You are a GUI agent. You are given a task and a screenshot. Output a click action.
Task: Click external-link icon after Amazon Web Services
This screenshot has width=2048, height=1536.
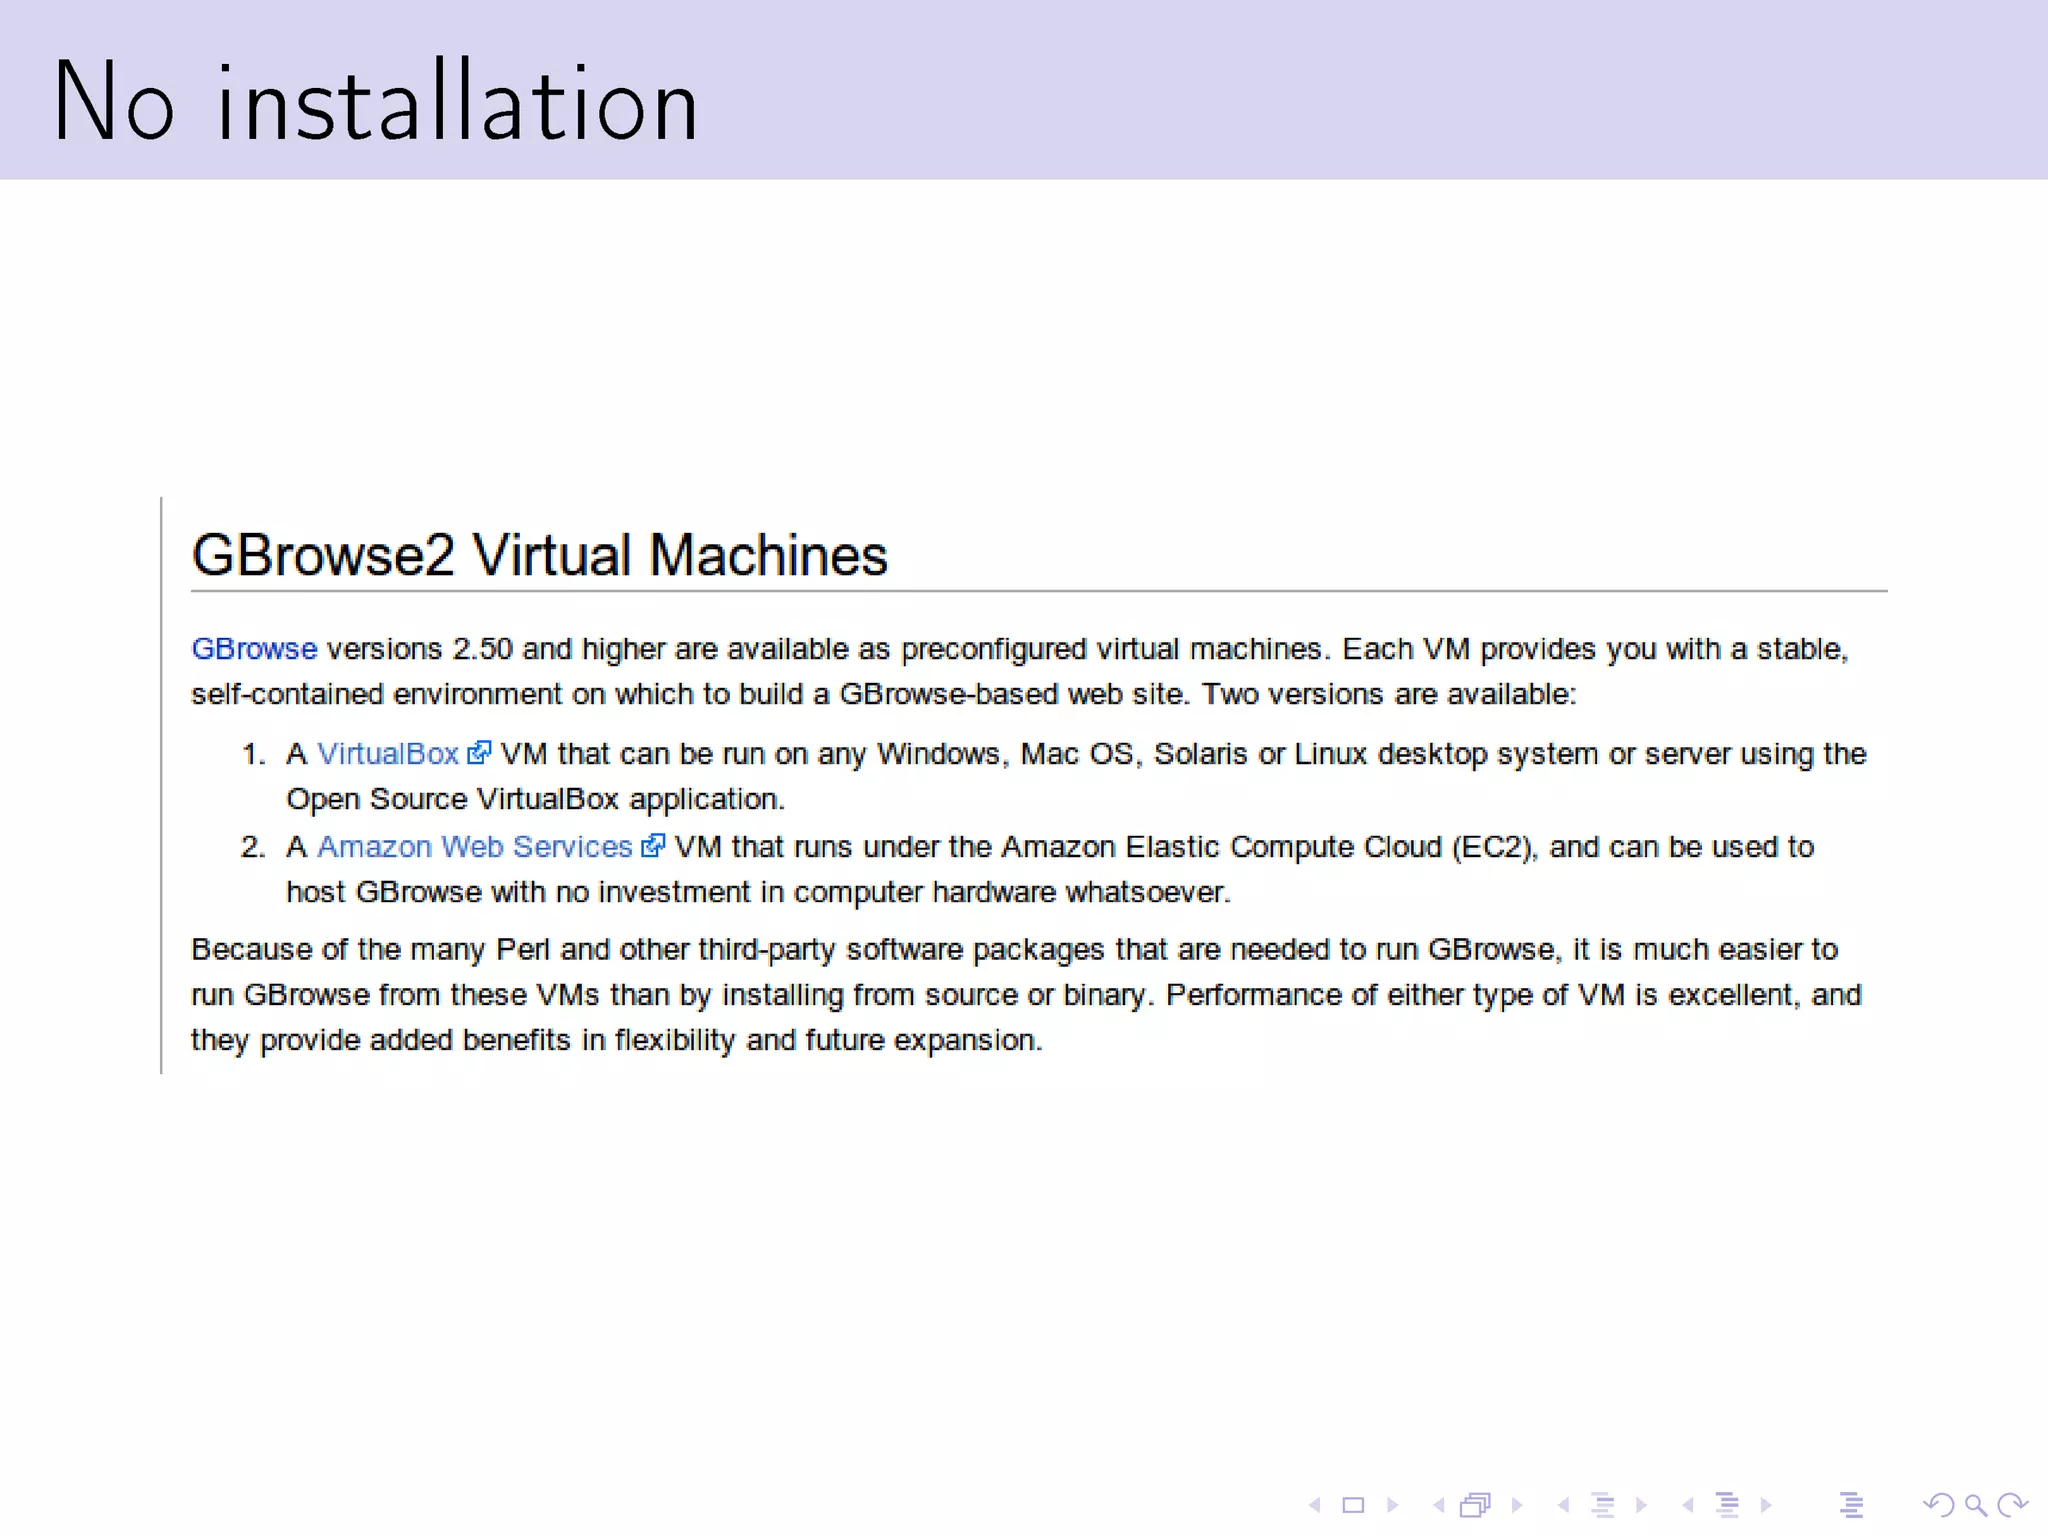(x=653, y=846)
